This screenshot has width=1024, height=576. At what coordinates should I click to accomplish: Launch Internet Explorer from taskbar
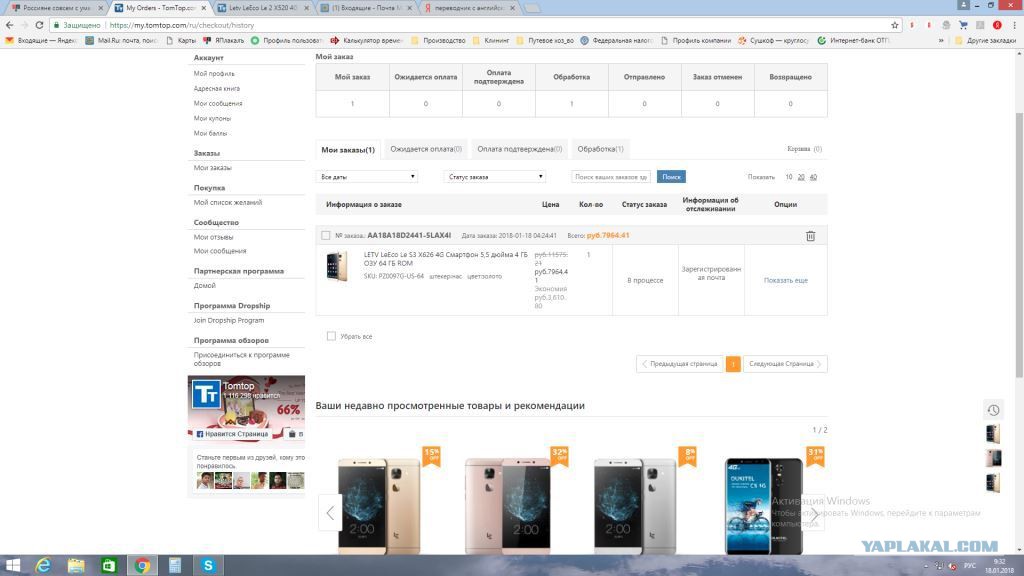pos(43,566)
